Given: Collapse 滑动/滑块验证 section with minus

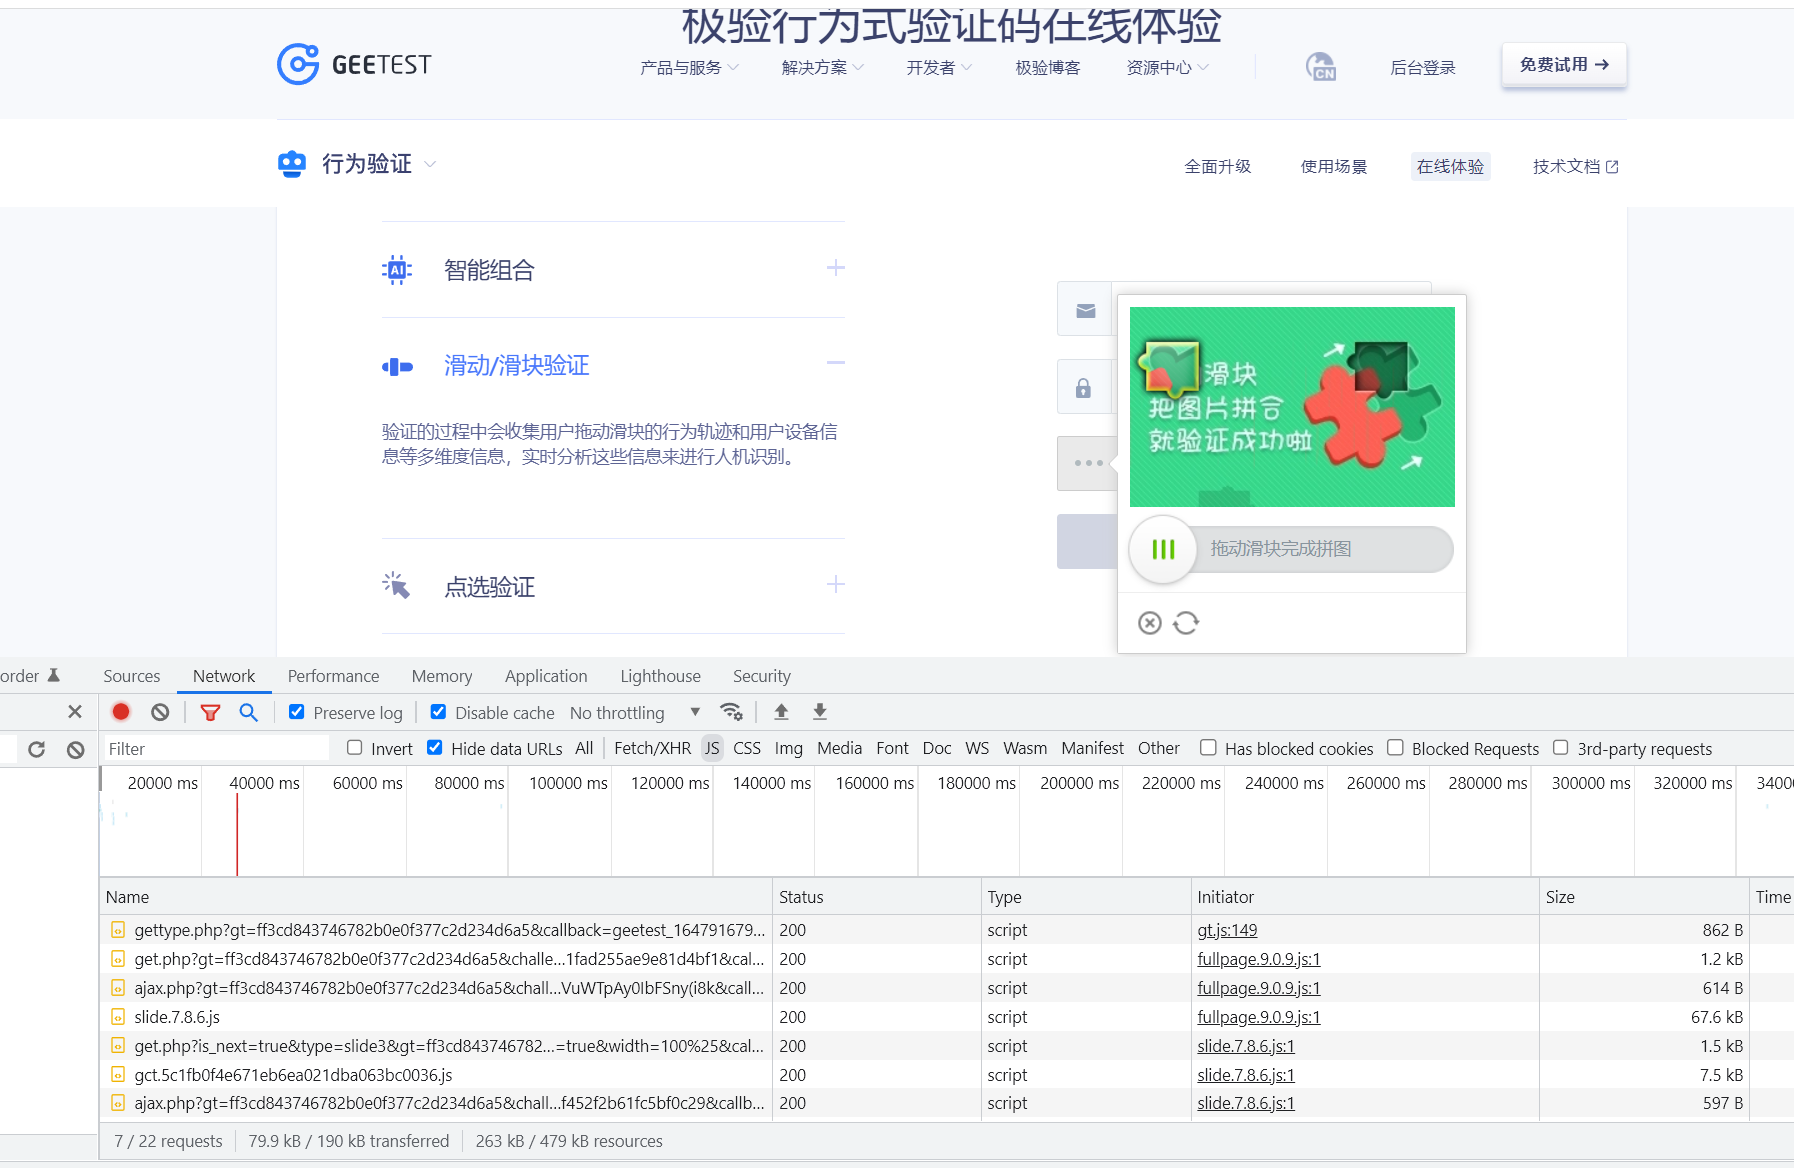Looking at the screenshot, I should coord(836,363).
